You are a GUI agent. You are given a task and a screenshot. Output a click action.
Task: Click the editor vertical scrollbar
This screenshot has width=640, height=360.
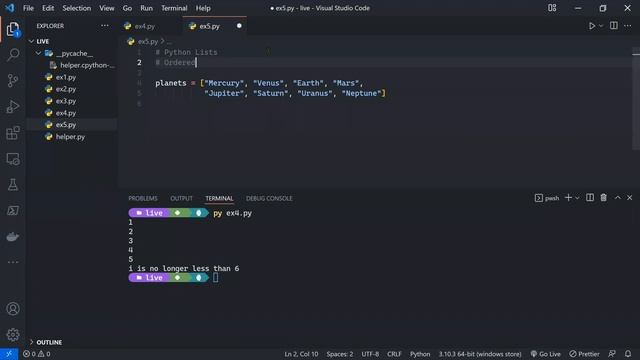636,98
